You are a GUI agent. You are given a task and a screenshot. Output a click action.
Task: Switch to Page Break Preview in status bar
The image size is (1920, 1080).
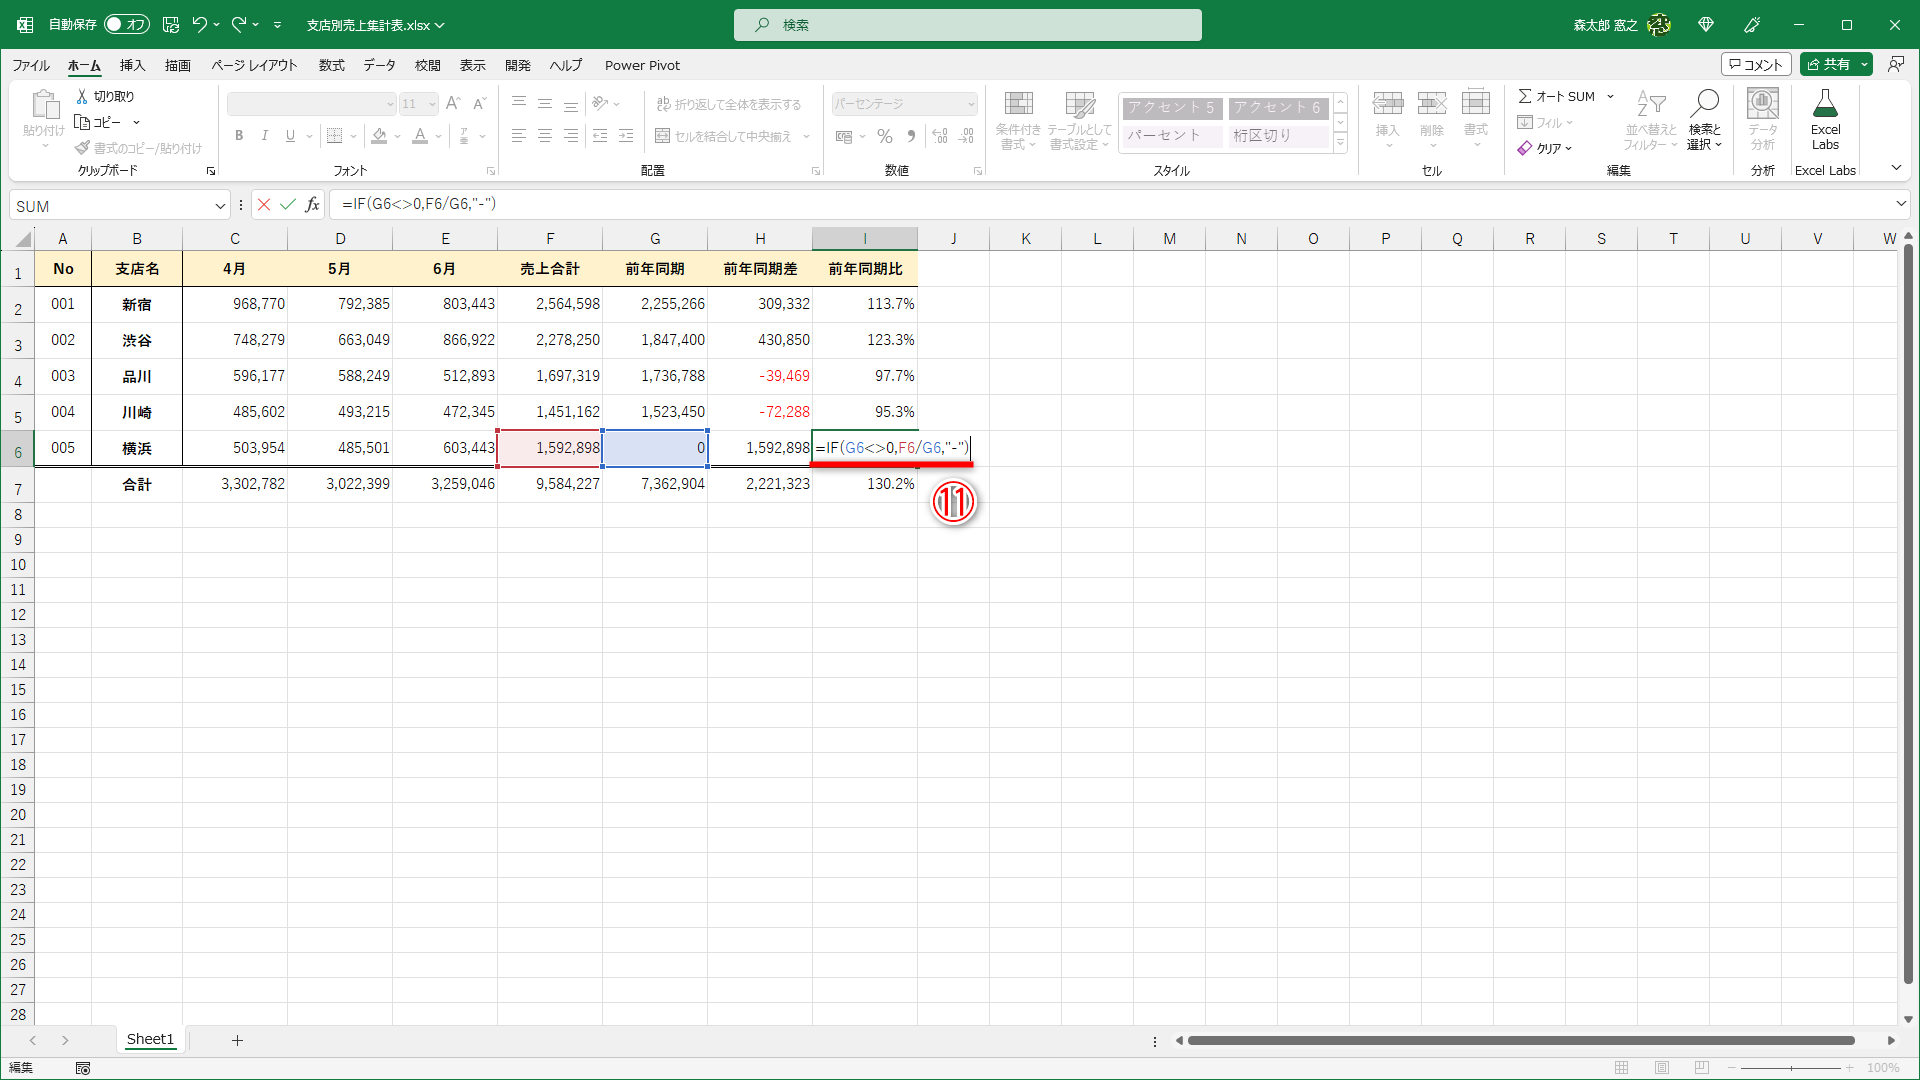tap(1702, 1068)
